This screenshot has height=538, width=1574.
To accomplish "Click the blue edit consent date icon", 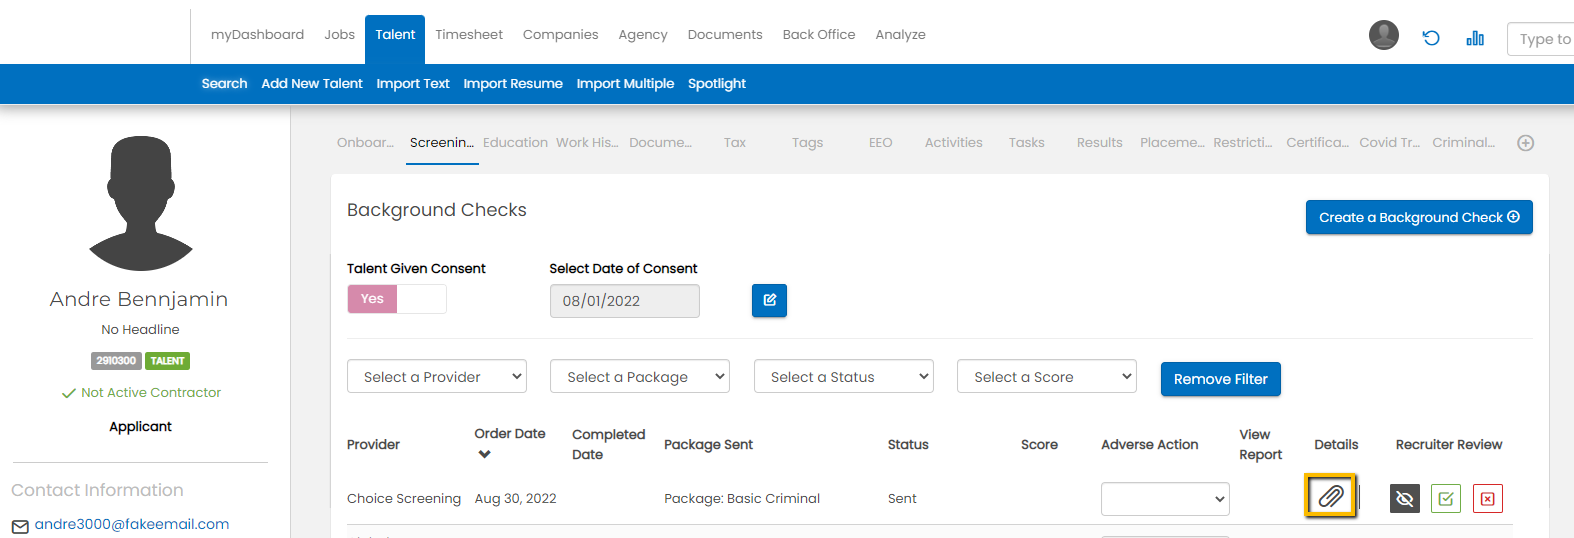I will point(769,300).
